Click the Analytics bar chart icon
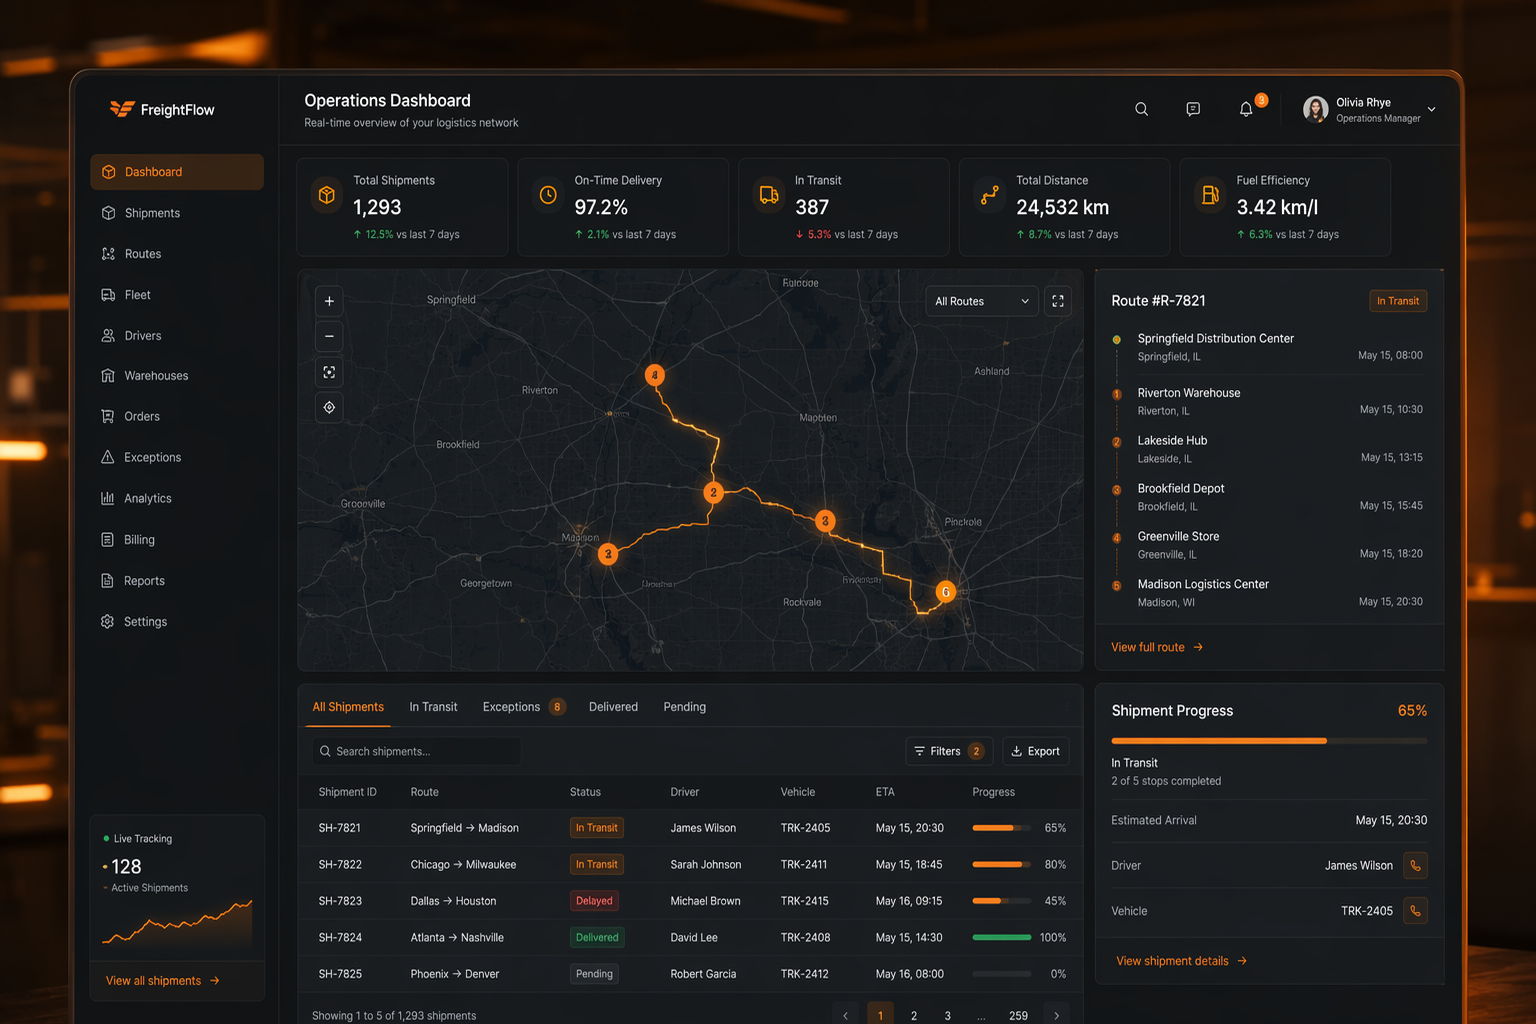This screenshot has width=1536, height=1024. click(x=108, y=498)
